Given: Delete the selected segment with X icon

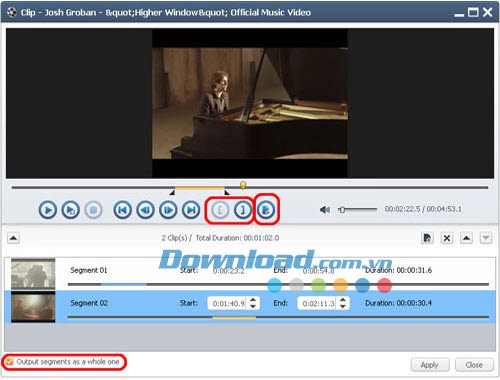Looking at the screenshot, I should (x=447, y=238).
